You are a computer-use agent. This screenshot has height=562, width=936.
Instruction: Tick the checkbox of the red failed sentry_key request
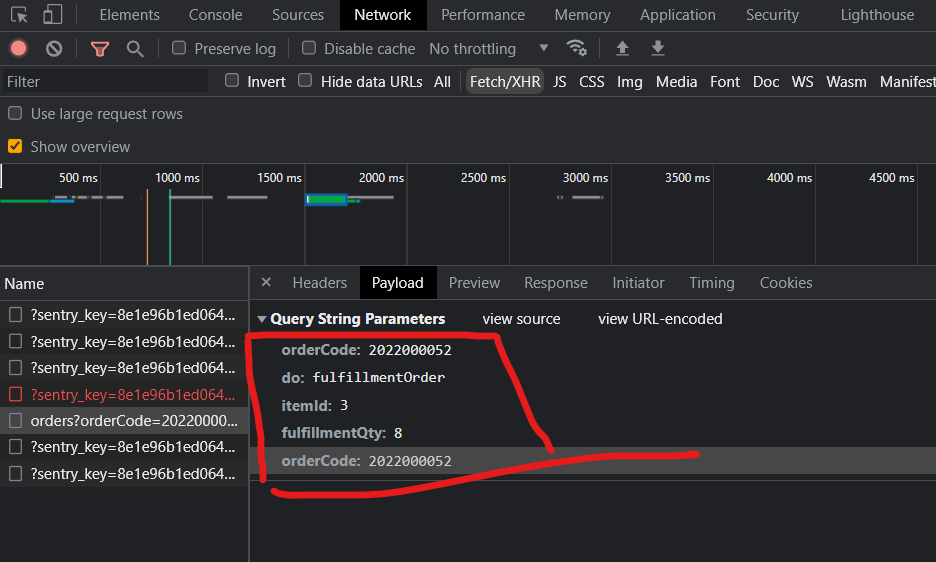16,394
